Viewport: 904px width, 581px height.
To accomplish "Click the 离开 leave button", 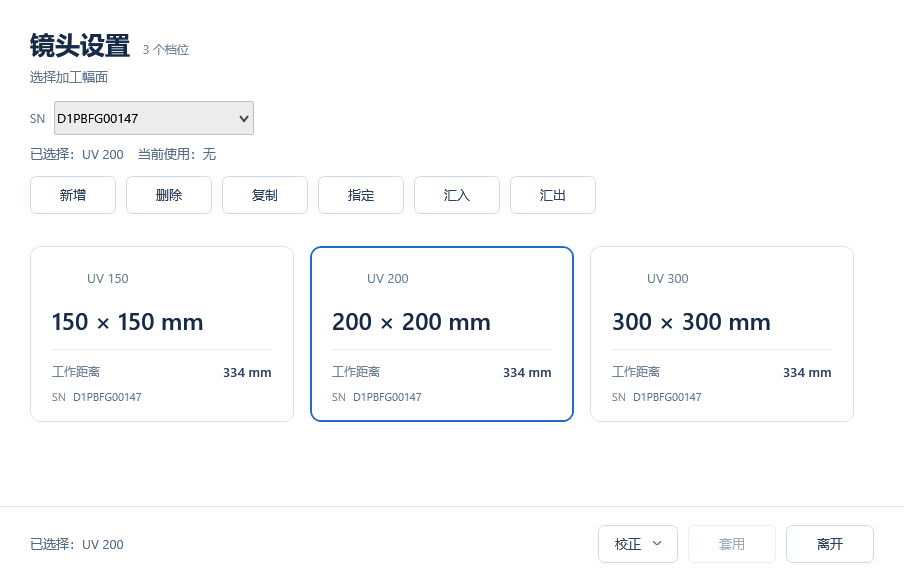I will tap(830, 544).
